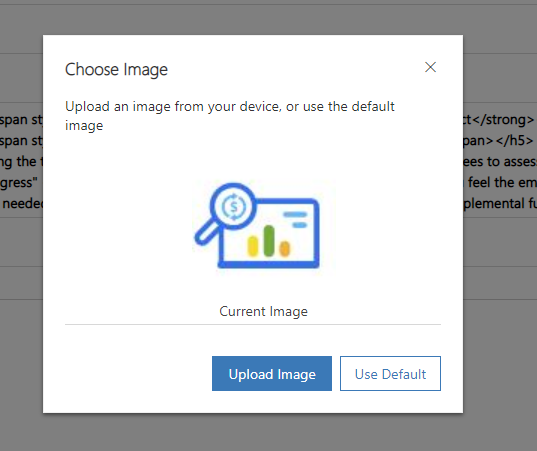Click the upload instructions description text
The image size is (537, 451).
tap(230, 116)
